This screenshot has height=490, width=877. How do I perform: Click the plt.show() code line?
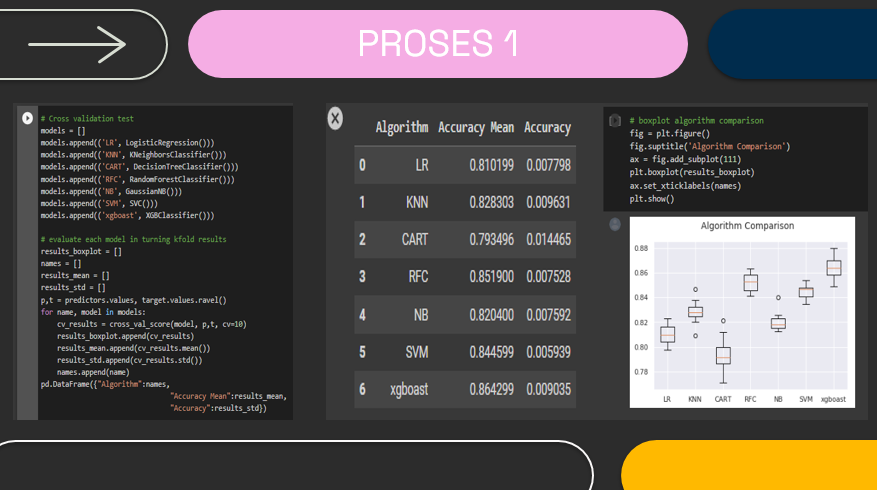[x=652, y=199]
